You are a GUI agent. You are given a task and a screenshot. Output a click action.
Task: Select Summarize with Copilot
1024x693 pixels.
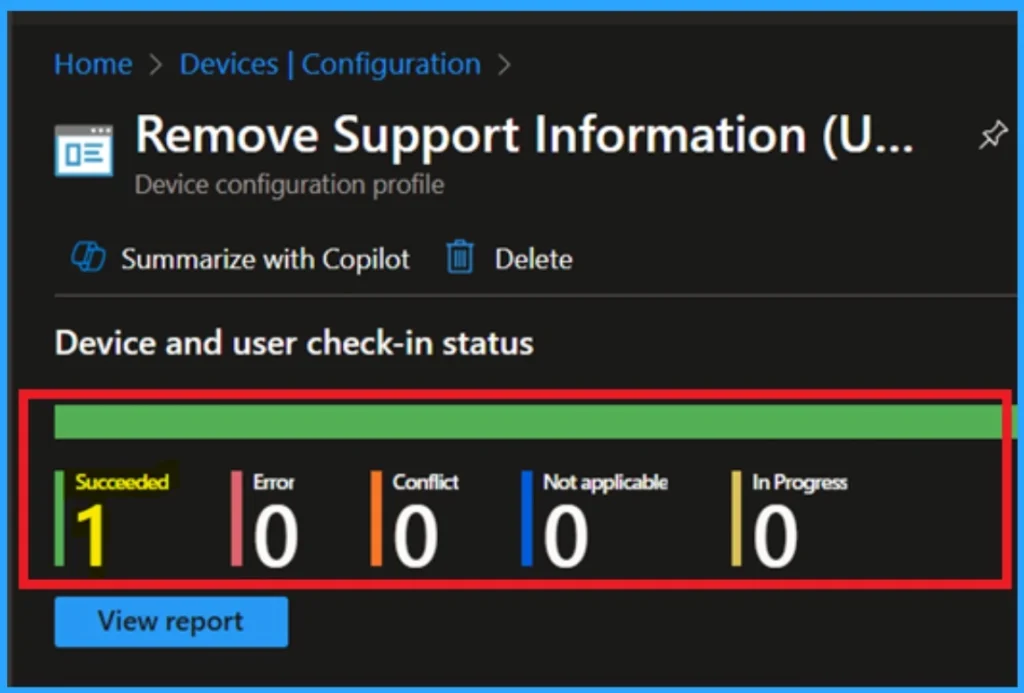264,258
